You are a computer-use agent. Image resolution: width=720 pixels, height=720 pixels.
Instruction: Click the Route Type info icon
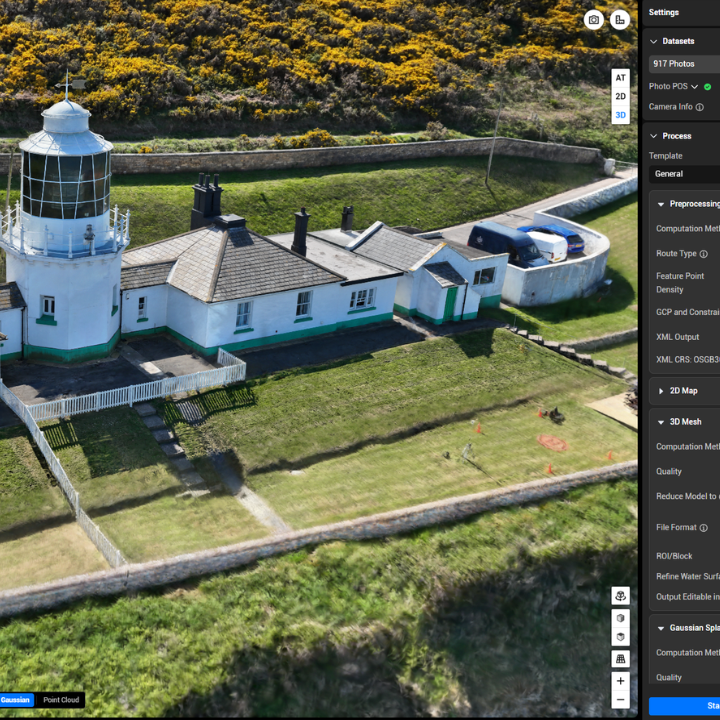coord(703,254)
